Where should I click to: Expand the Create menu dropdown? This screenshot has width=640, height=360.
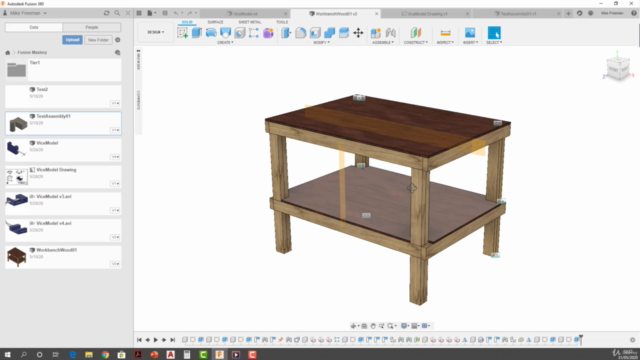225,42
